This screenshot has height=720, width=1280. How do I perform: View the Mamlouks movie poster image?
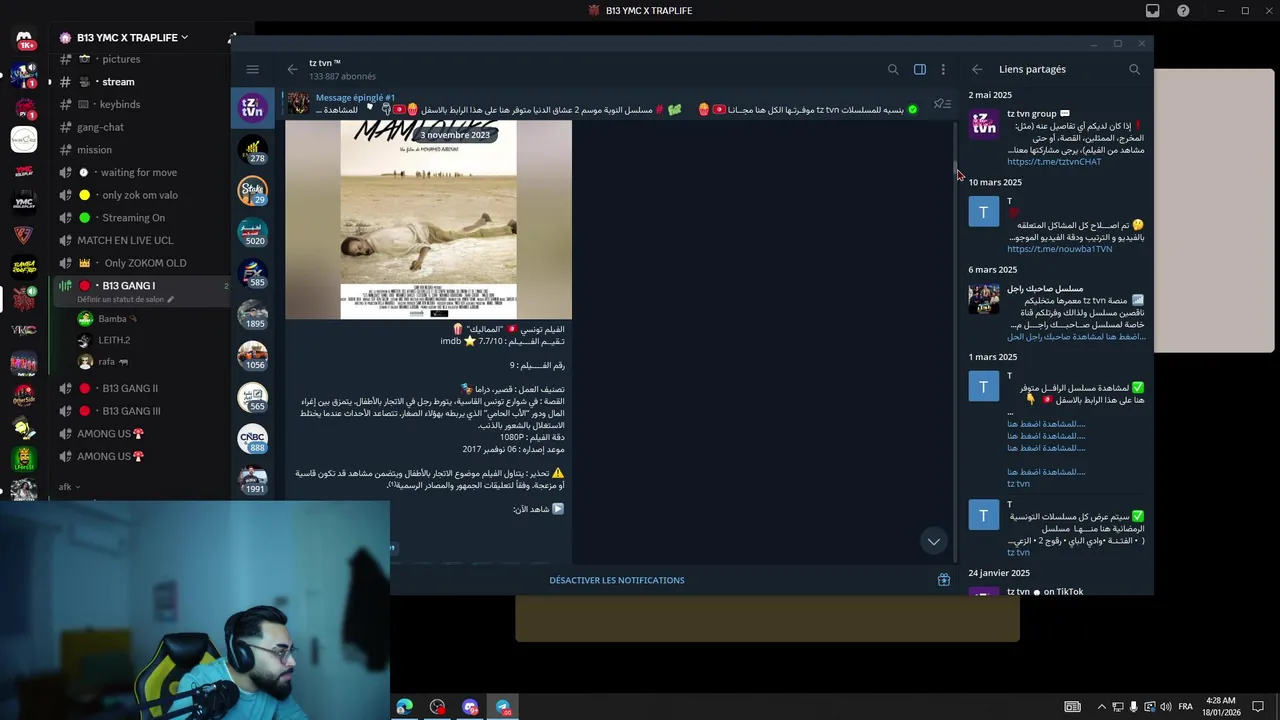(x=428, y=220)
